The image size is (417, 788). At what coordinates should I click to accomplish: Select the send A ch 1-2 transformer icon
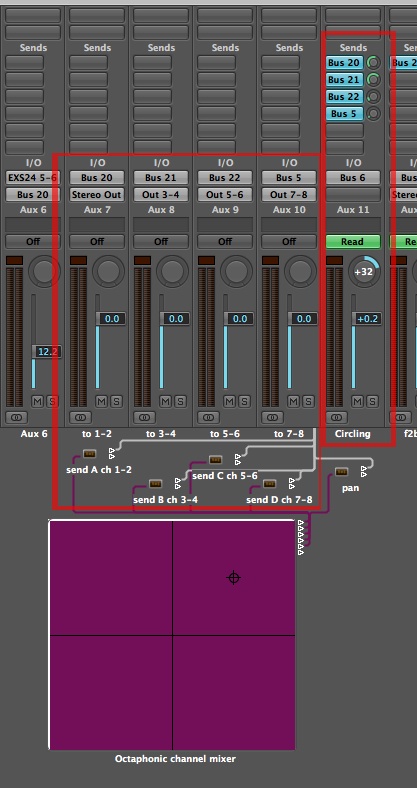[x=89, y=454]
